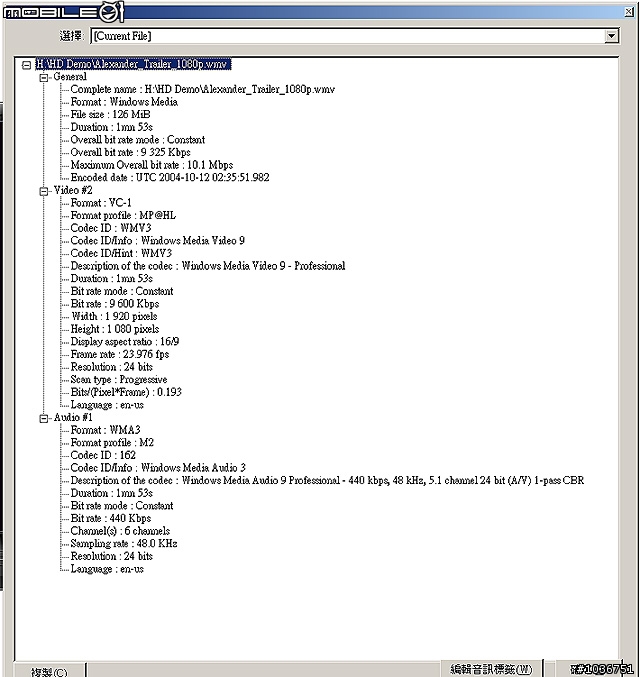
Task: Collapse the Audio #1 section
Action: (x=44, y=418)
